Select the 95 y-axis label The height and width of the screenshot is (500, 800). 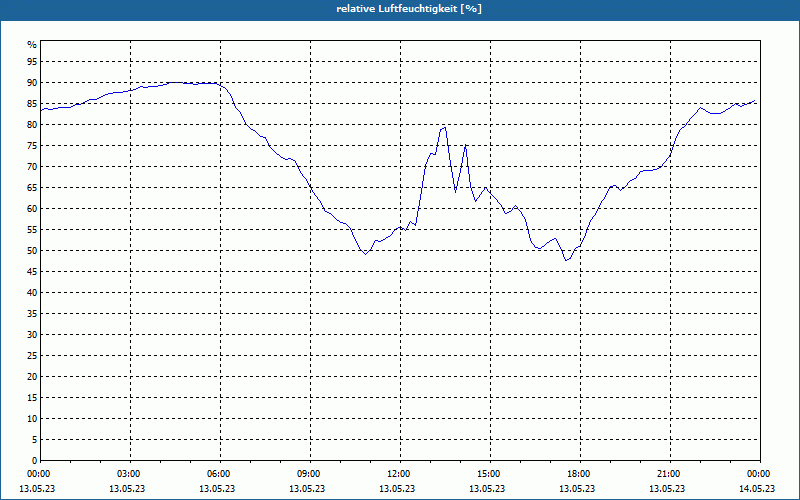(x=32, y=62)
